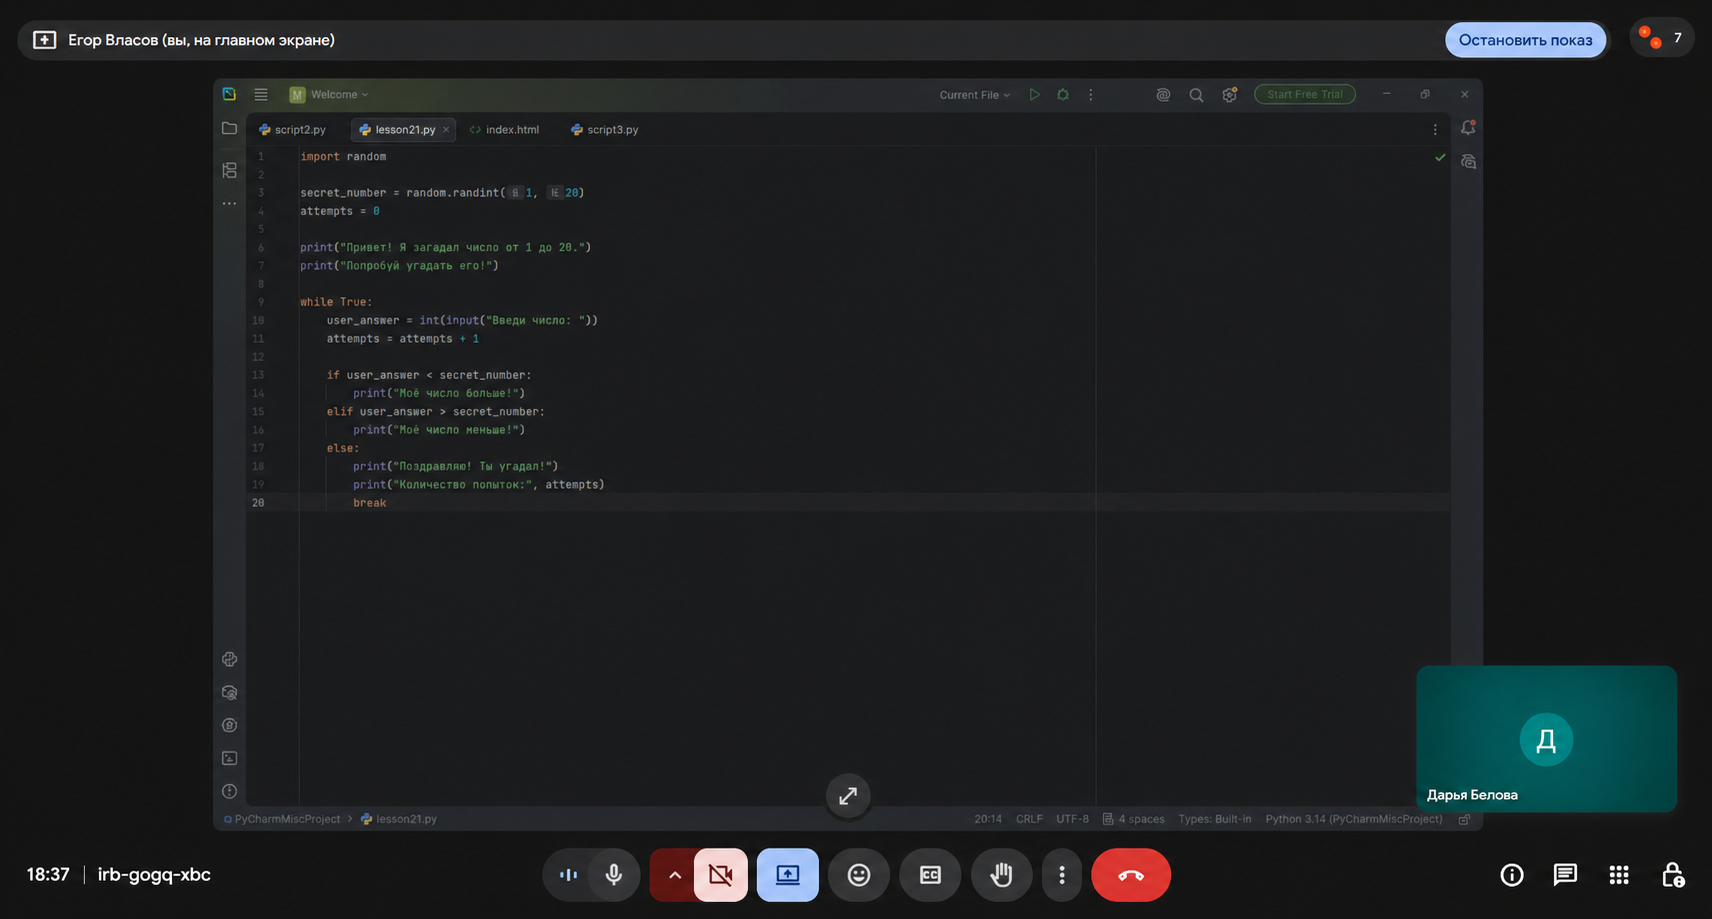Open the host controls lock icon
This screenshot has height=919, width=1712.
(x=1673, y=875)
